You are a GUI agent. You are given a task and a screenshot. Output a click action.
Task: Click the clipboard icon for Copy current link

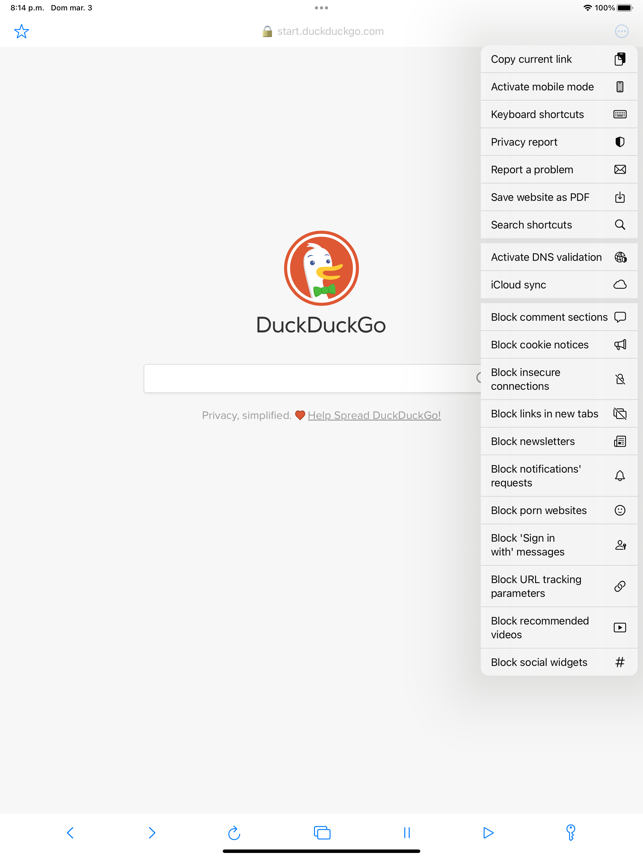click(619, 59)
